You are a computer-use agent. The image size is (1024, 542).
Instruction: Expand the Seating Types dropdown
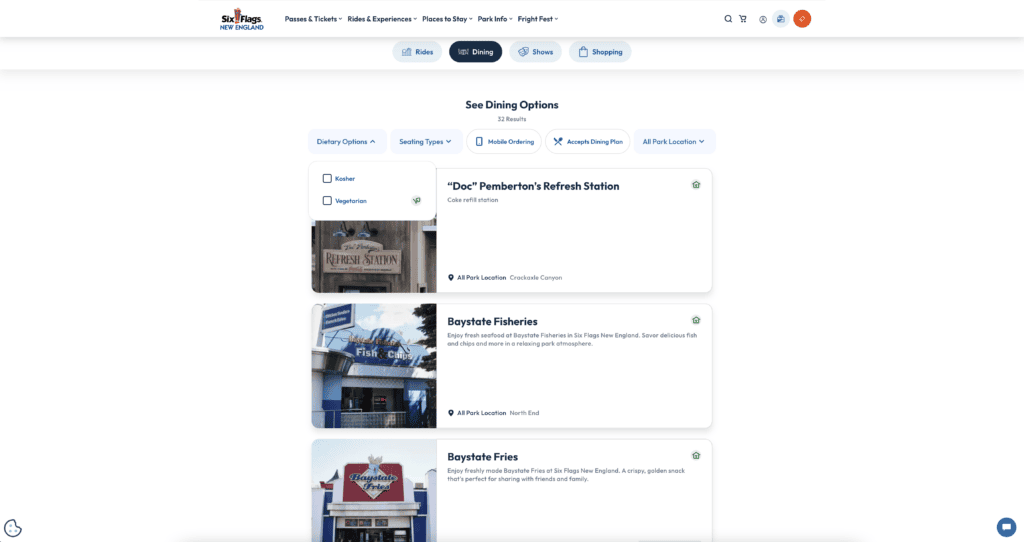point(426,142)
